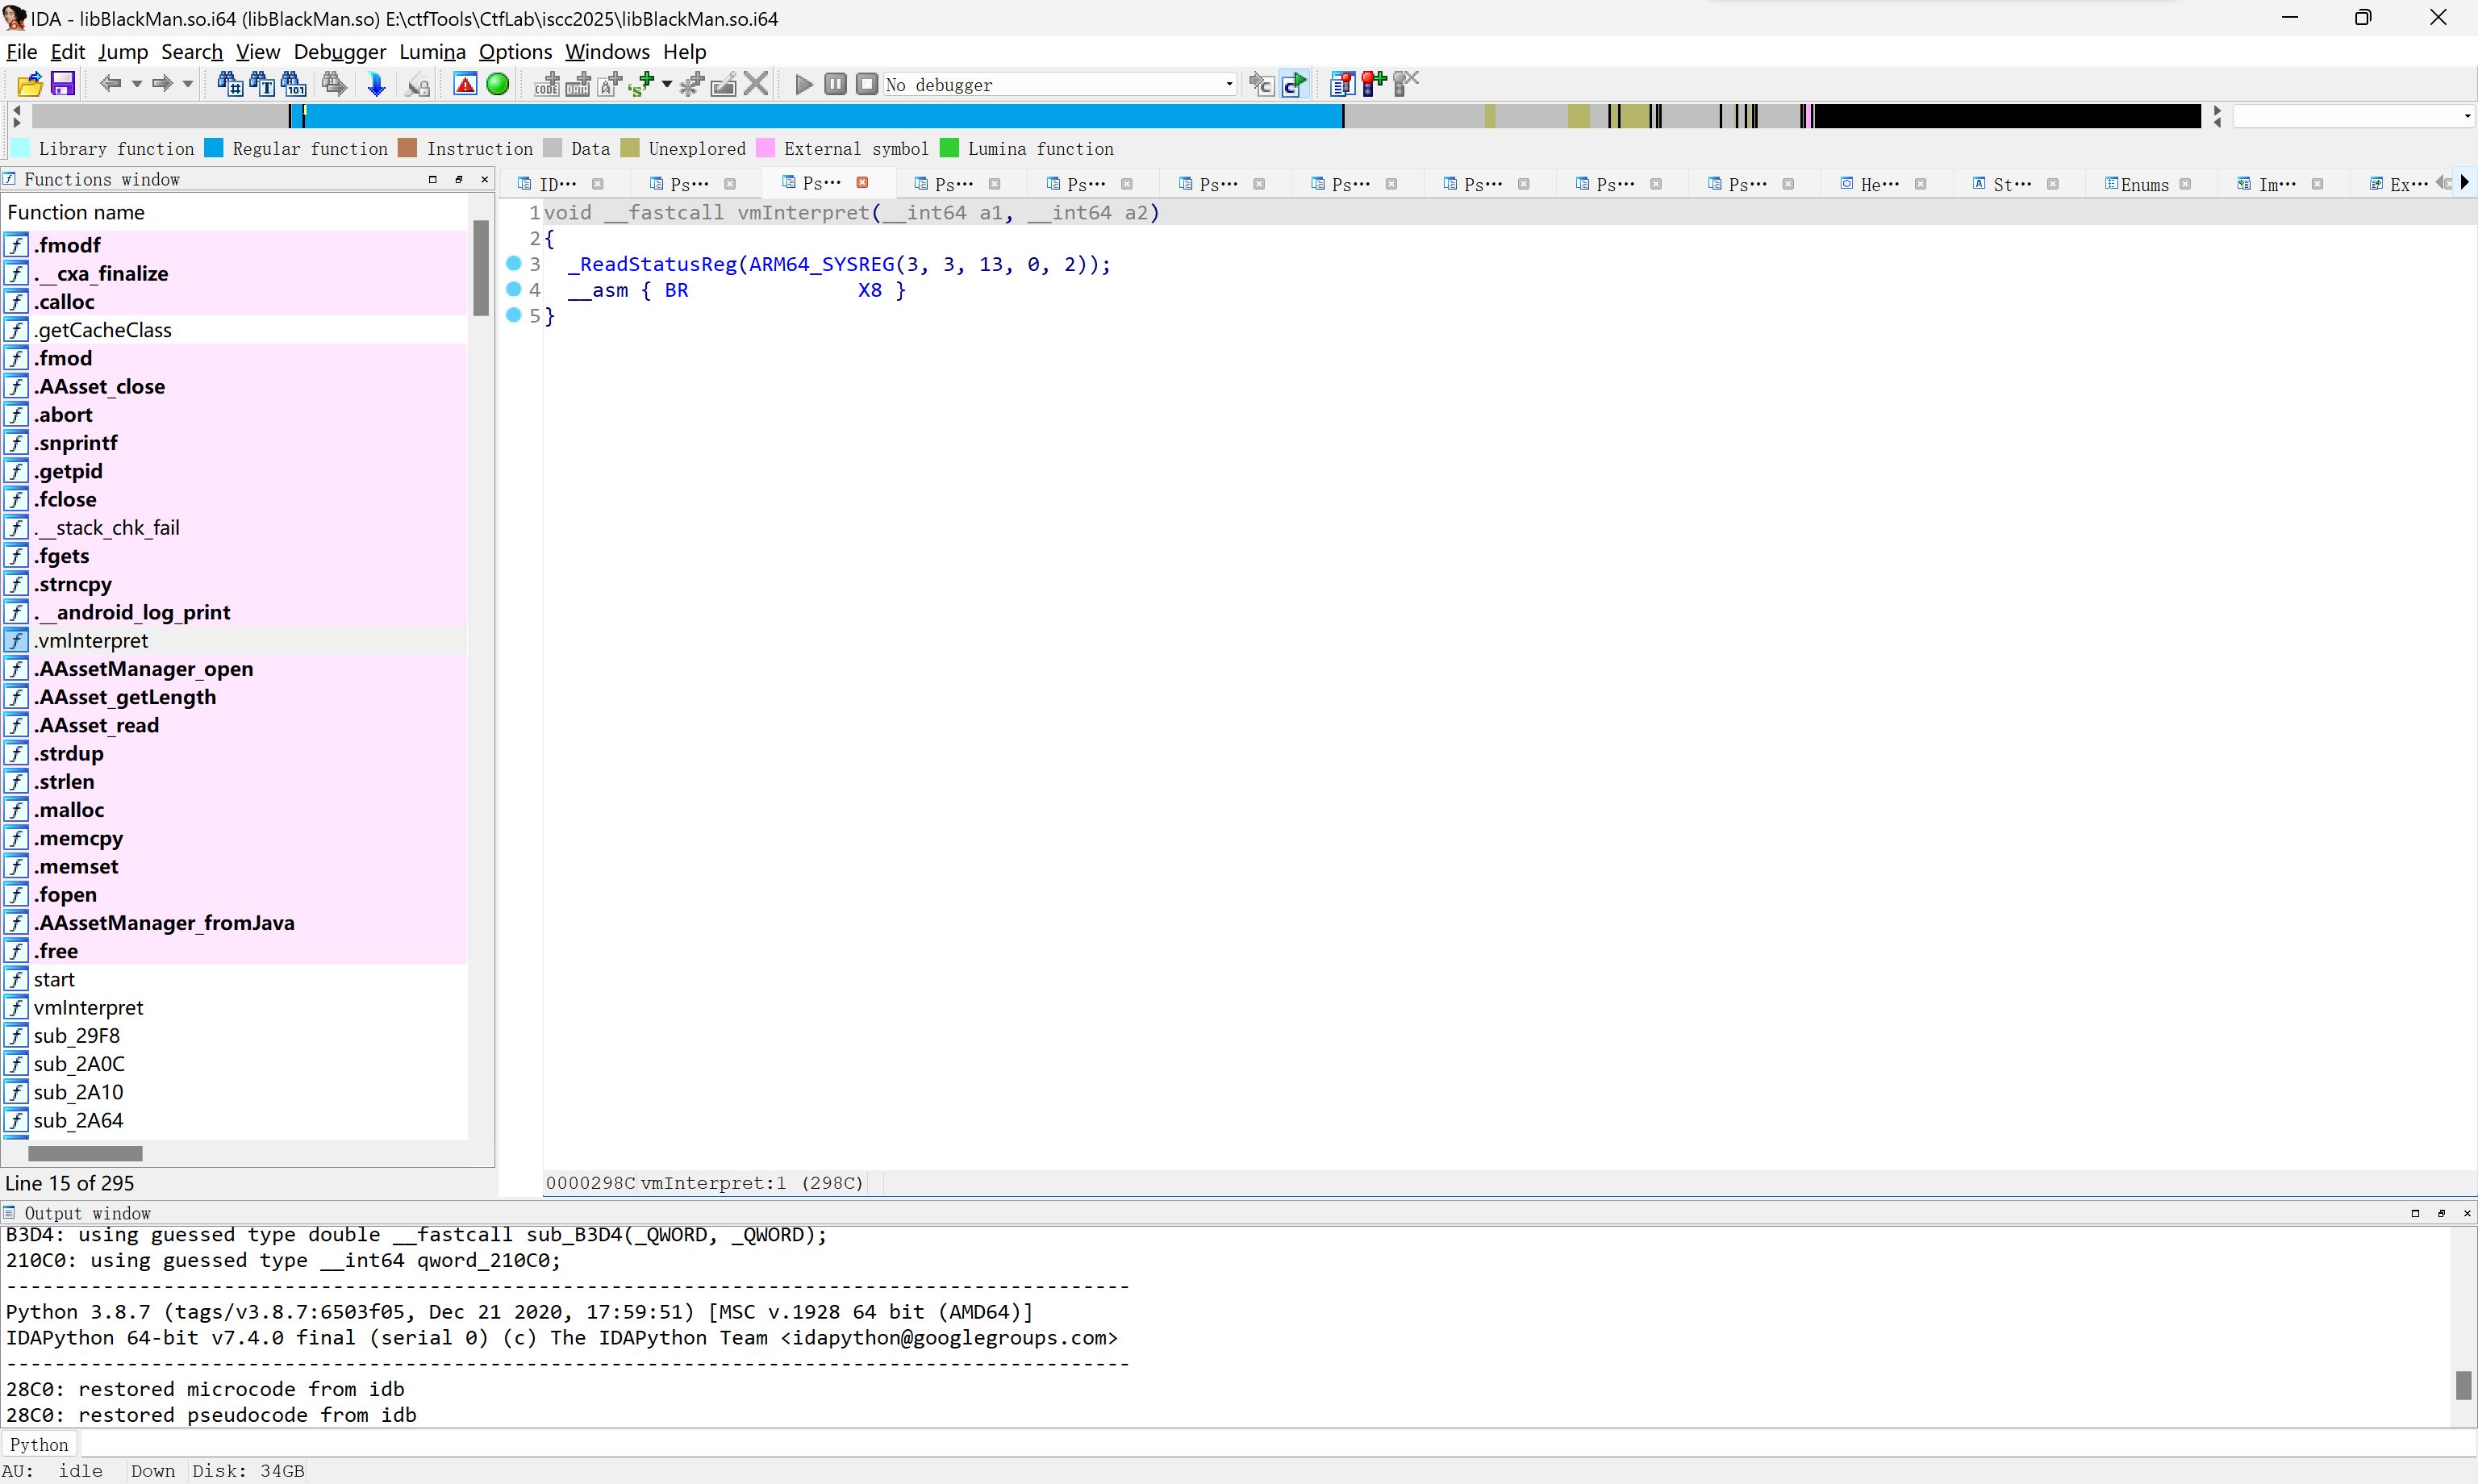Click the breakpoint list icon

pyautogui.click(x=1342, y=85)
